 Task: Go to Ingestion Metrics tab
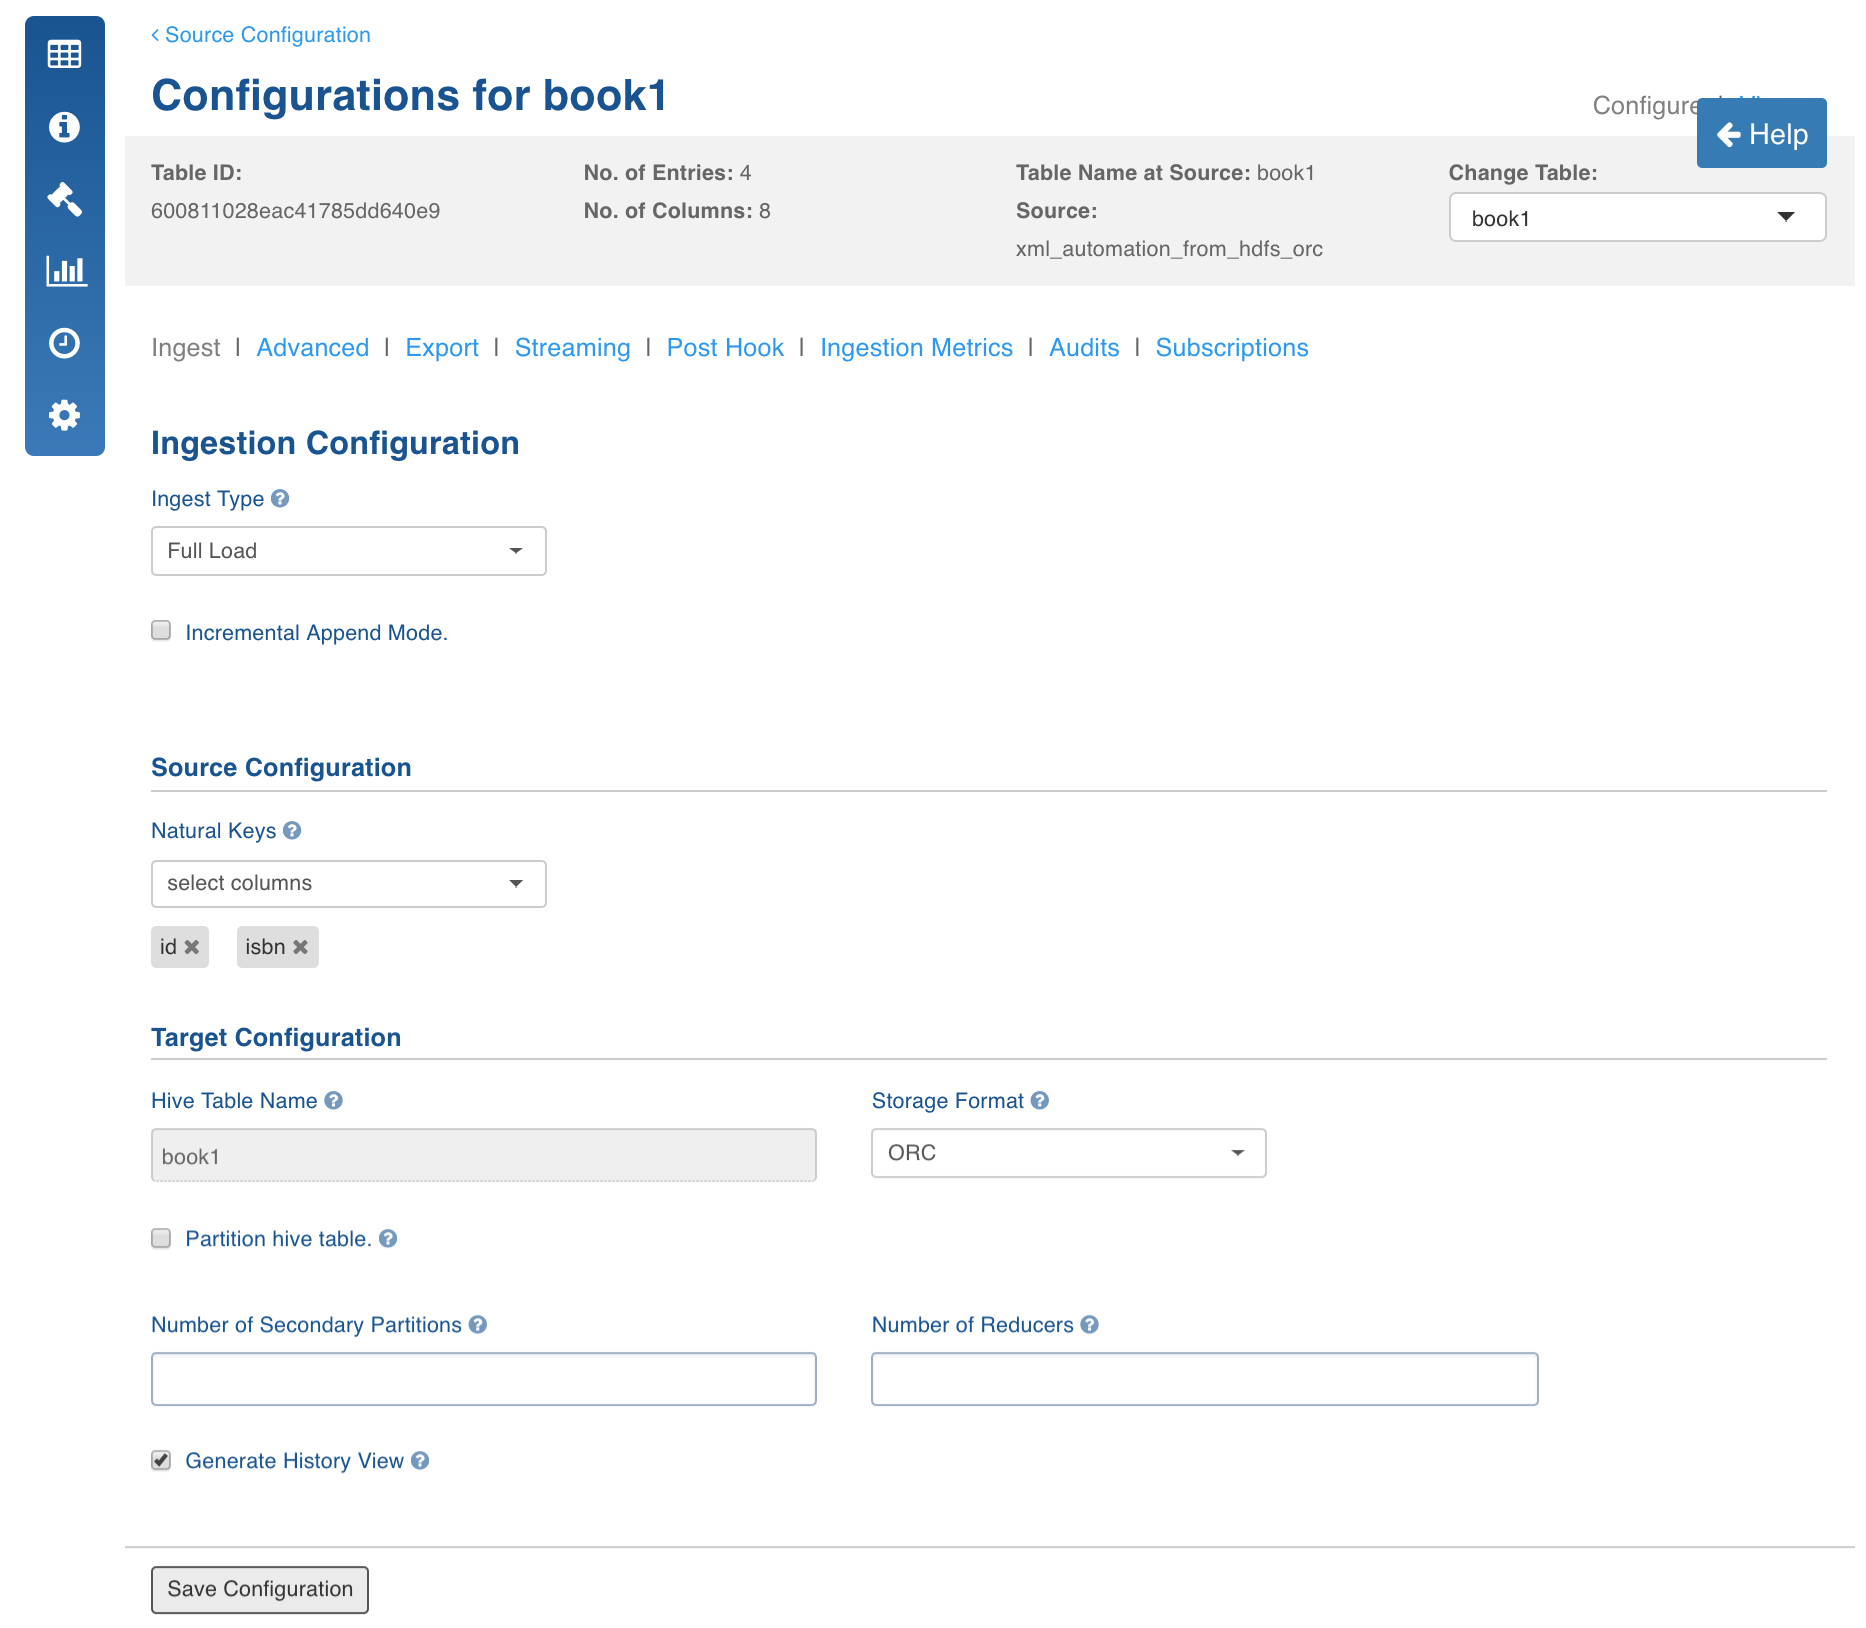[x=917, y=347]
